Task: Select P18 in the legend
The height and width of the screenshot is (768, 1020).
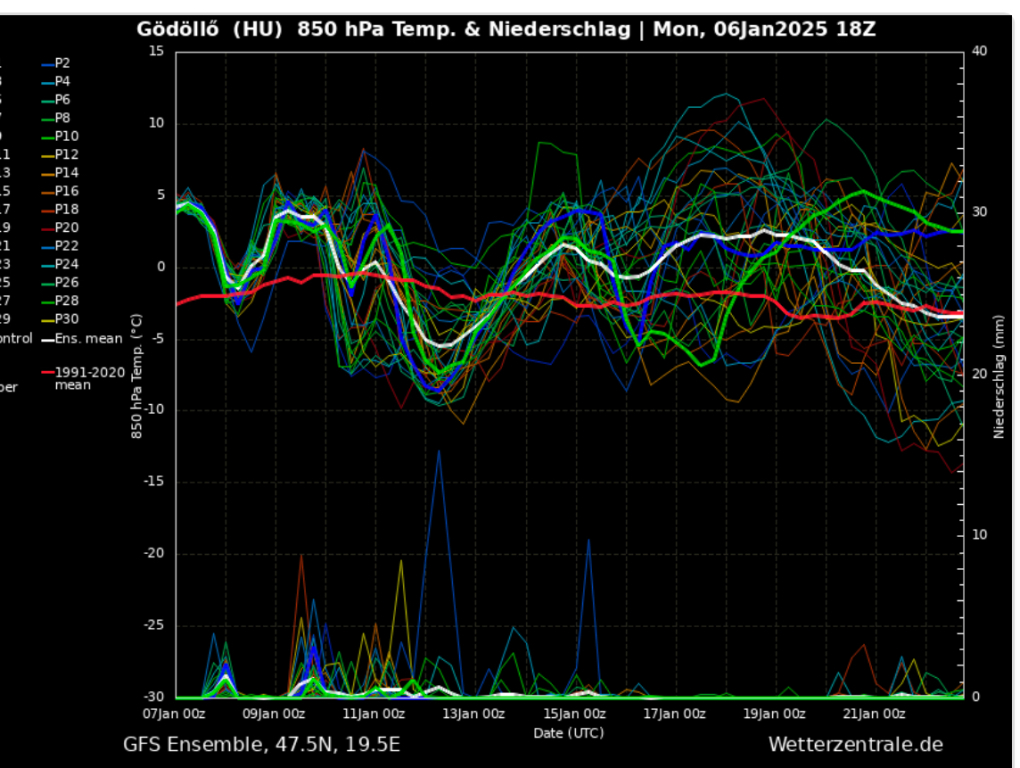Action: click(66, 209)
